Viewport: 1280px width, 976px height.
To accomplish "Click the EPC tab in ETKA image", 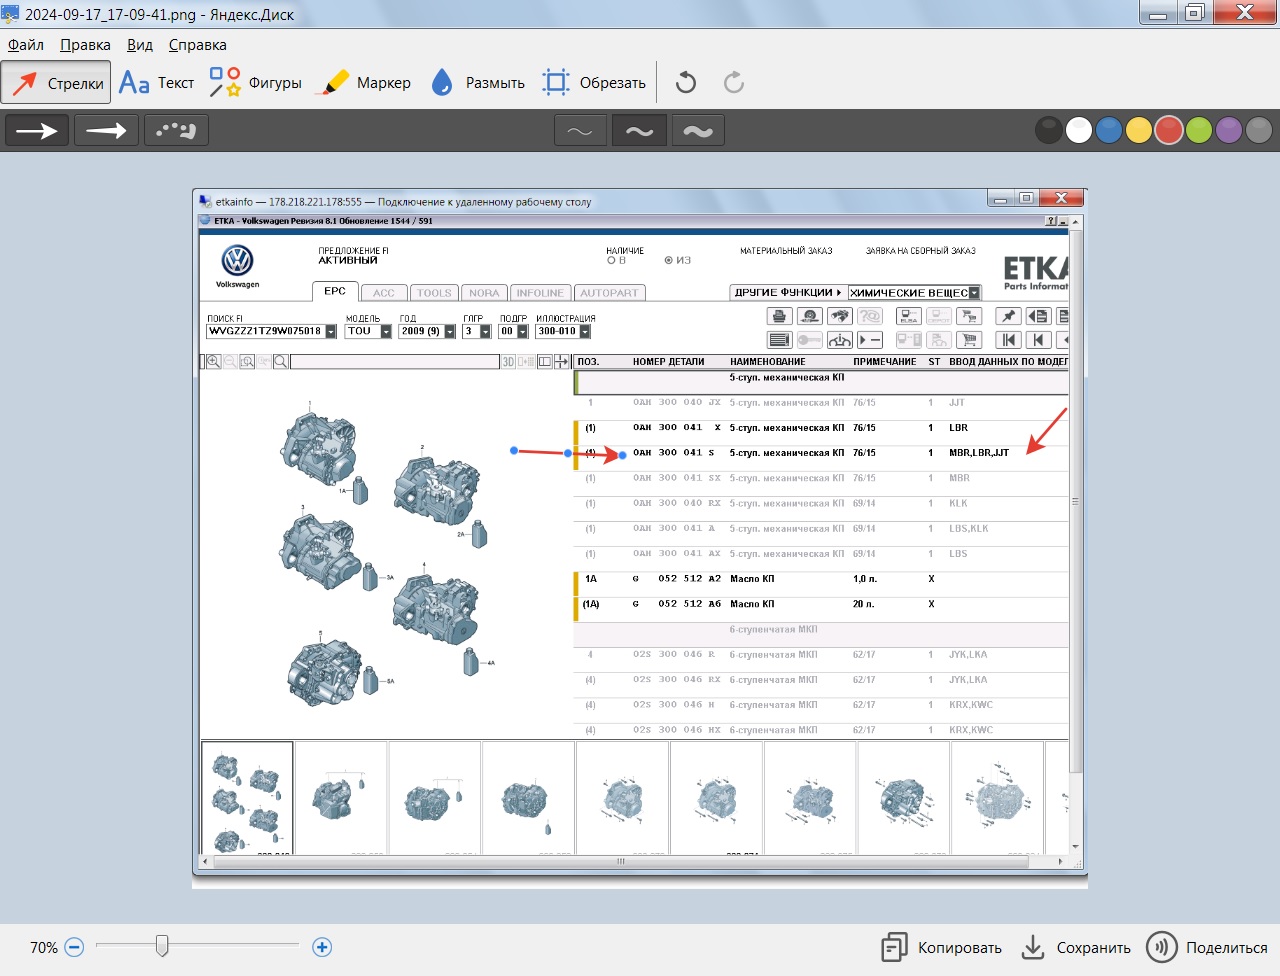I will point(335,291).
